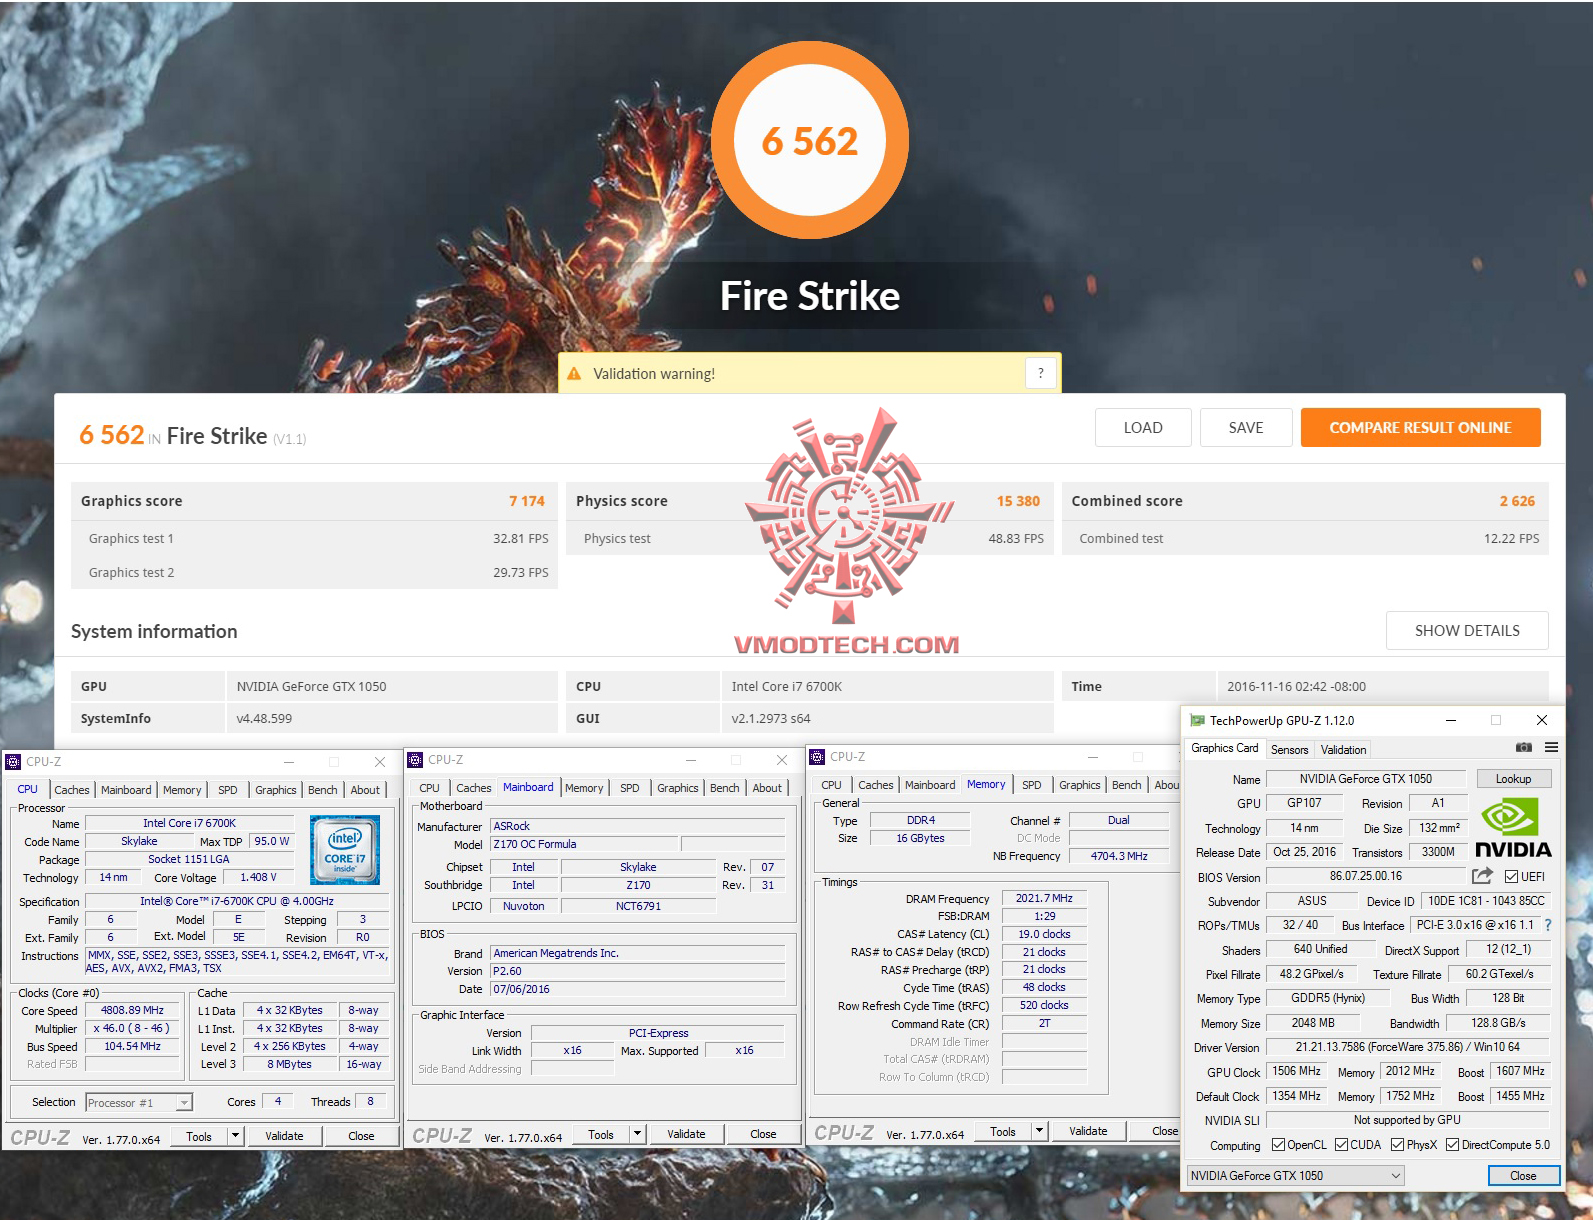Expand the Tools dropdown arrow in the CPU-Z Mainboard window
The height and width of the screenshot is (1220, 1593).
(637, 1134)
